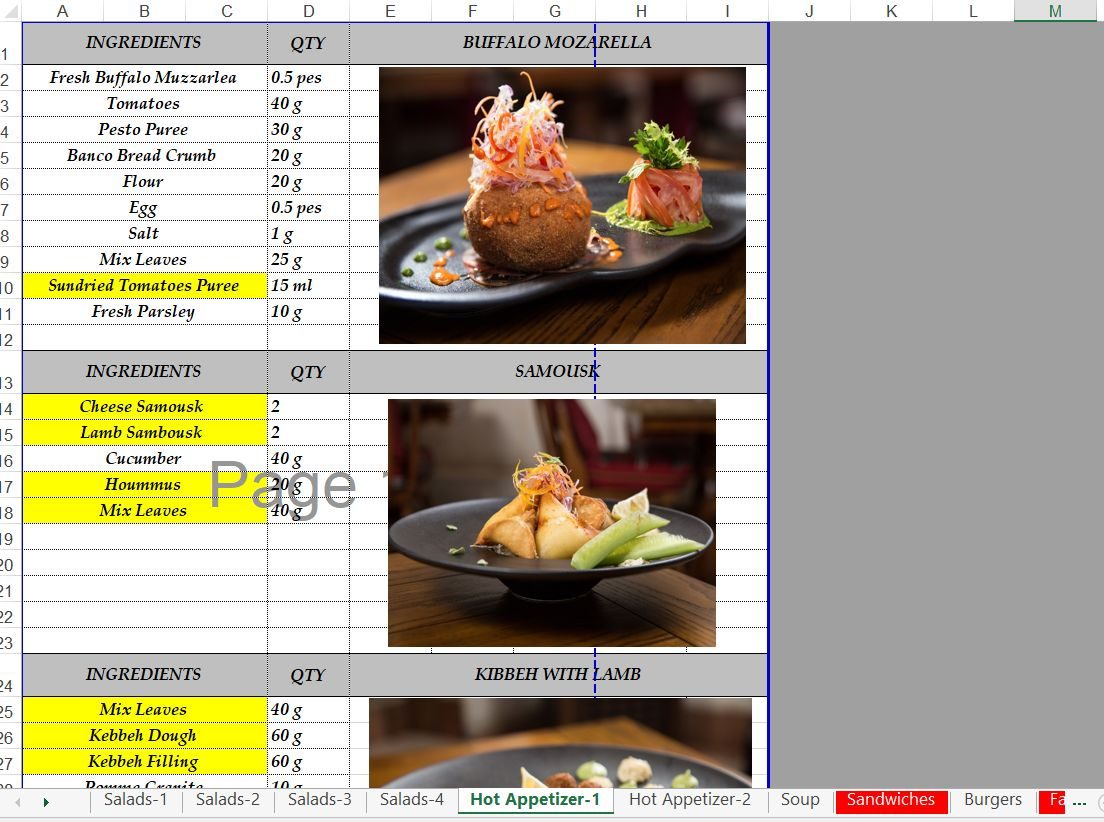The height and width of the screenshot is (822, 1104).
Task: Go to the Hot Appetizer-2 sheet tab
Action: point(690,800)
